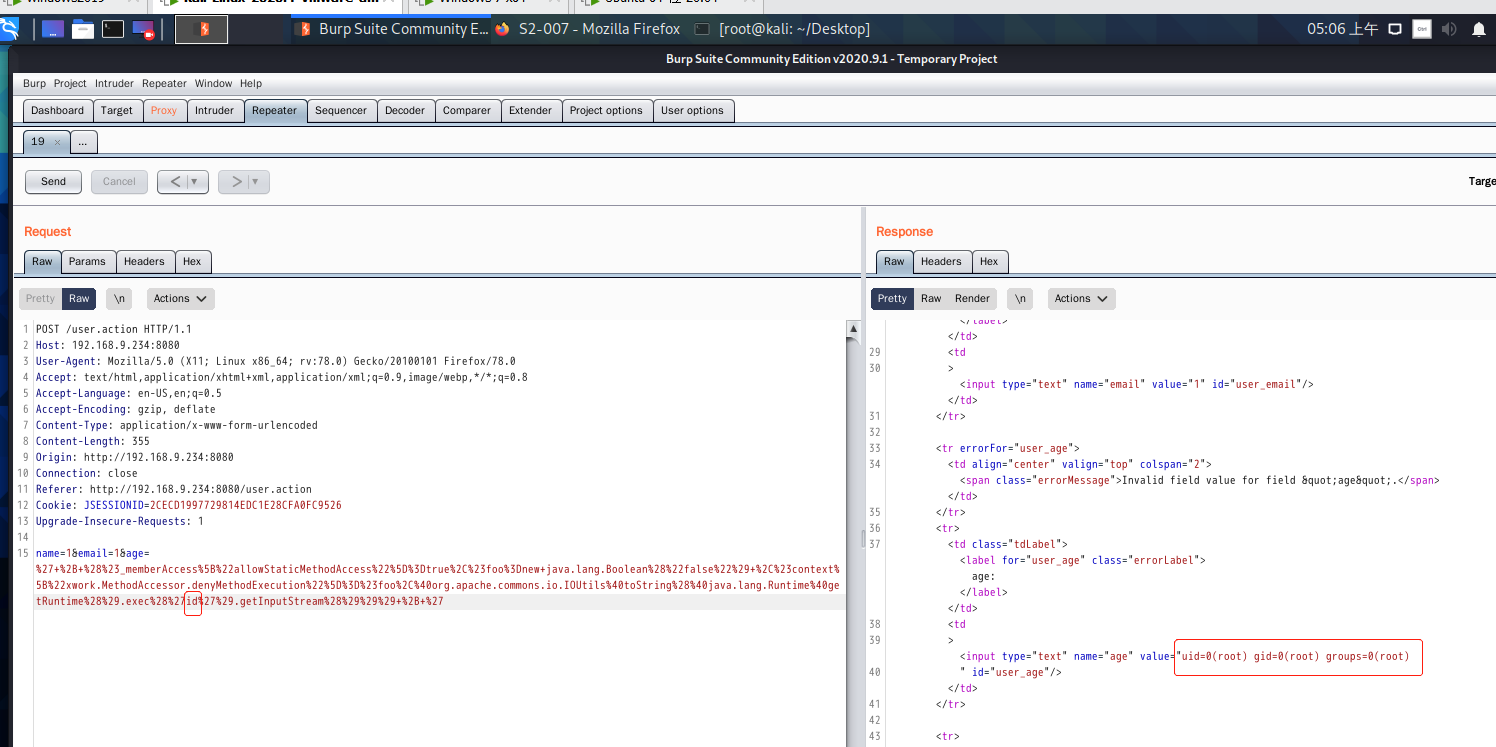Launch the terminal emulator from the panel
This screenshot has width=1496, height=747.
pyautogui.click(x=113, y=30)
